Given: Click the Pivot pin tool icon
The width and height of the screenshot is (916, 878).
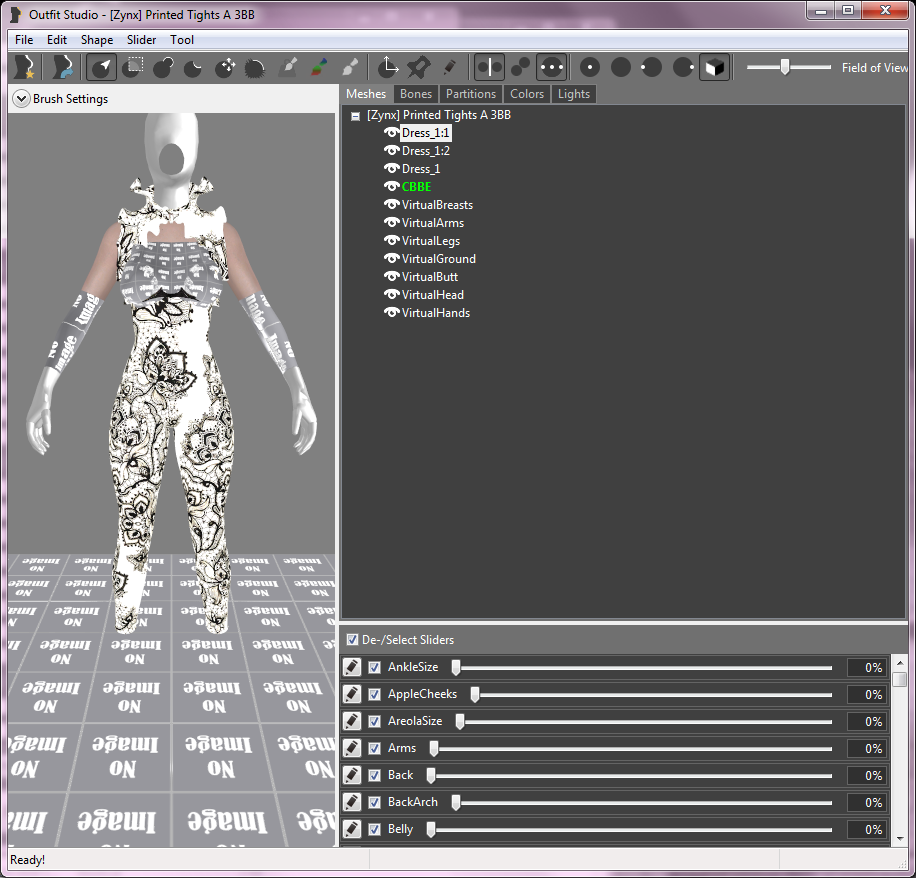Looking at the screenshot, I should point(418,67).
